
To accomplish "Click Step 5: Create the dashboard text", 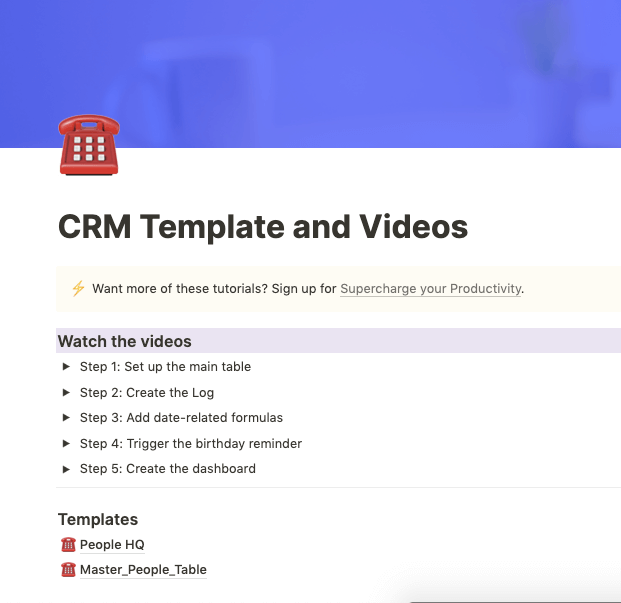I will click(x=168, y=469).
